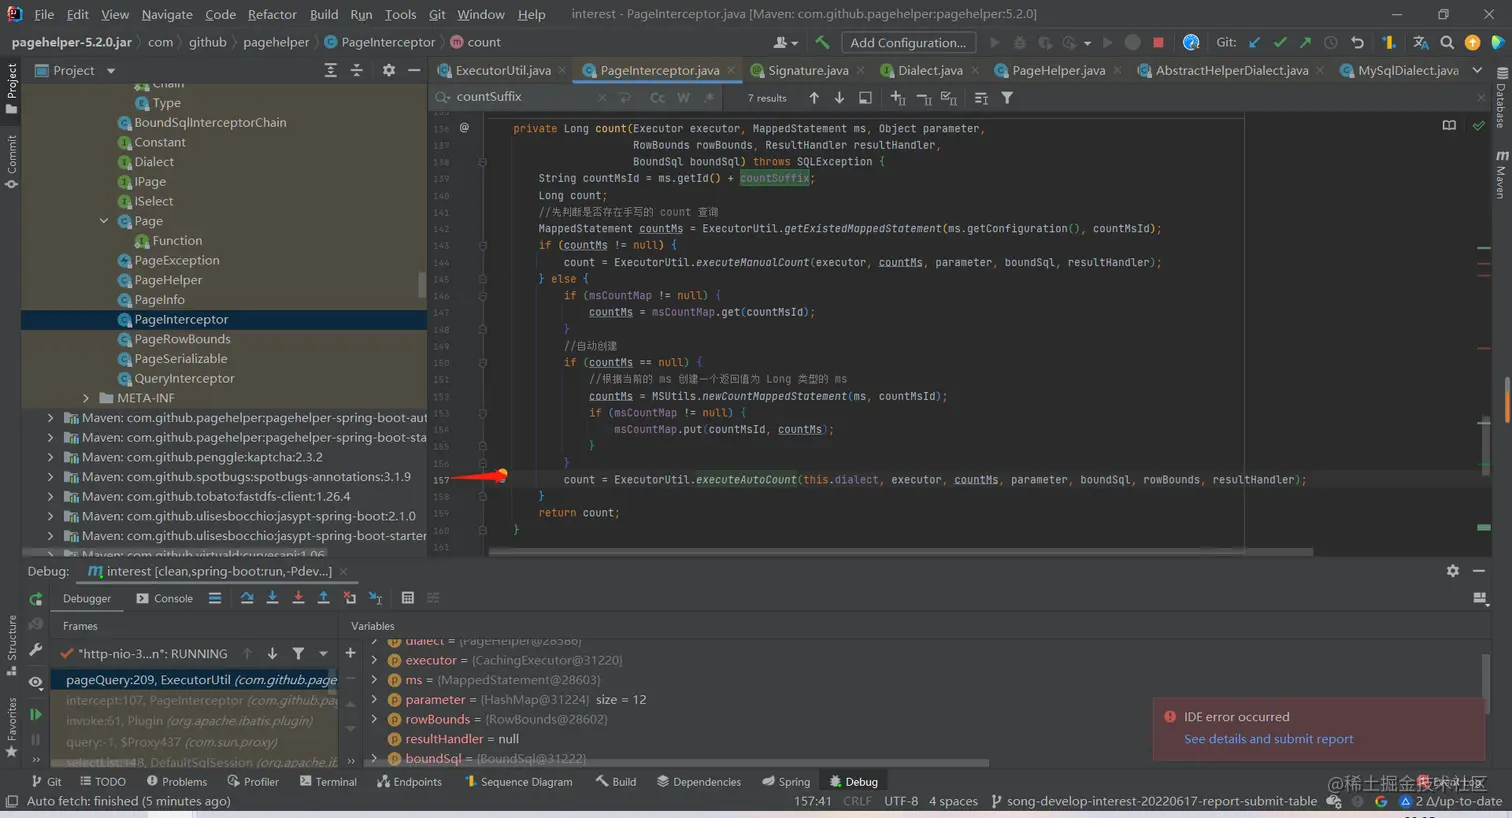Toggle Match Case (Cc) in search
Viewport: 1512px width, 818px height.
pos(657,98)
